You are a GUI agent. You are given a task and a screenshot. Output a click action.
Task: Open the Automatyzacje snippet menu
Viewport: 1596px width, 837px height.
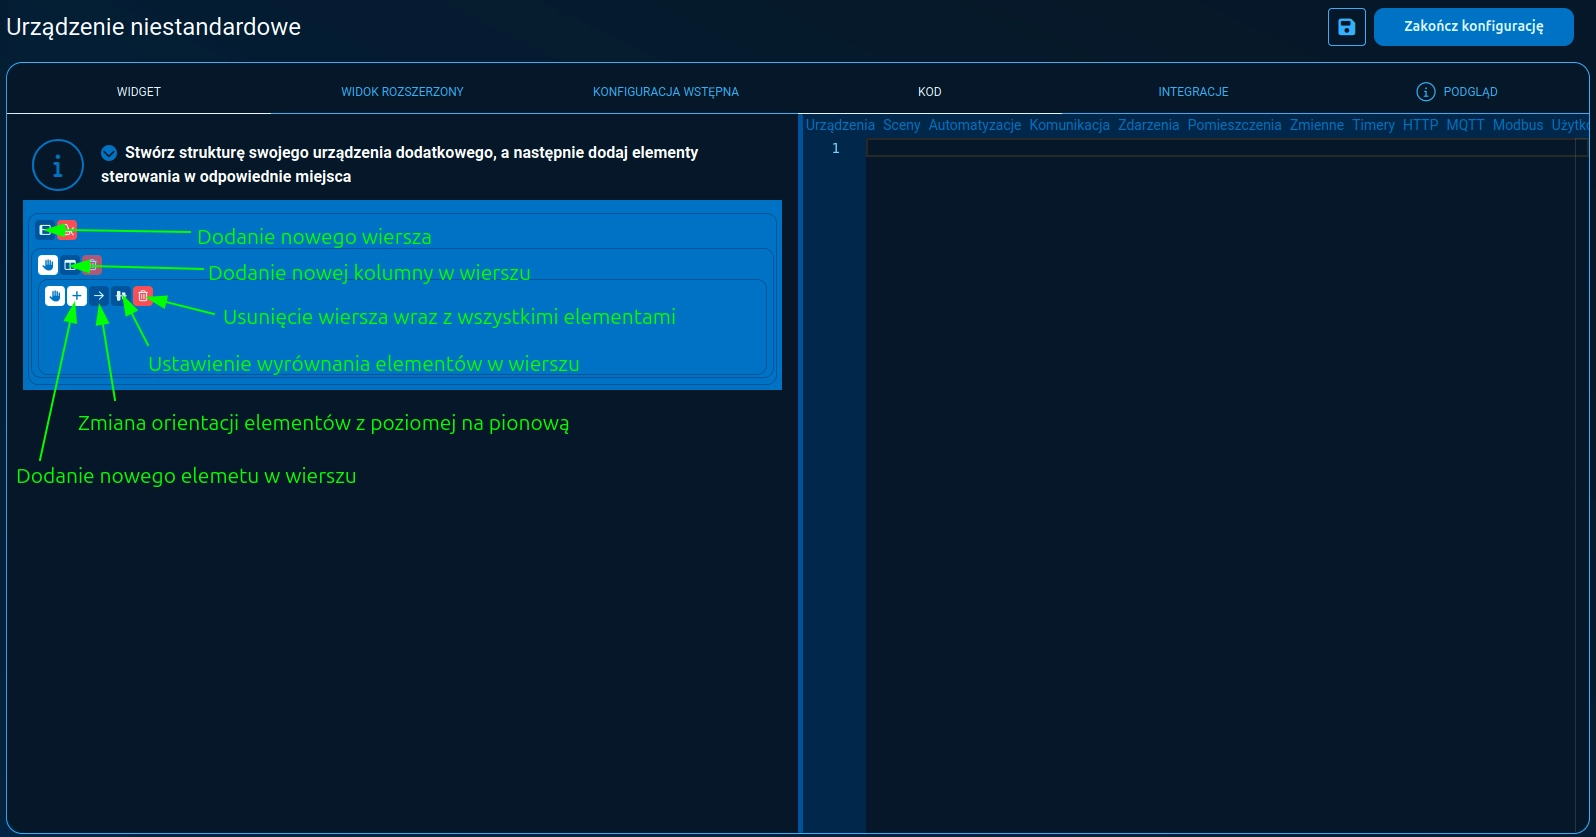[974, 125]
